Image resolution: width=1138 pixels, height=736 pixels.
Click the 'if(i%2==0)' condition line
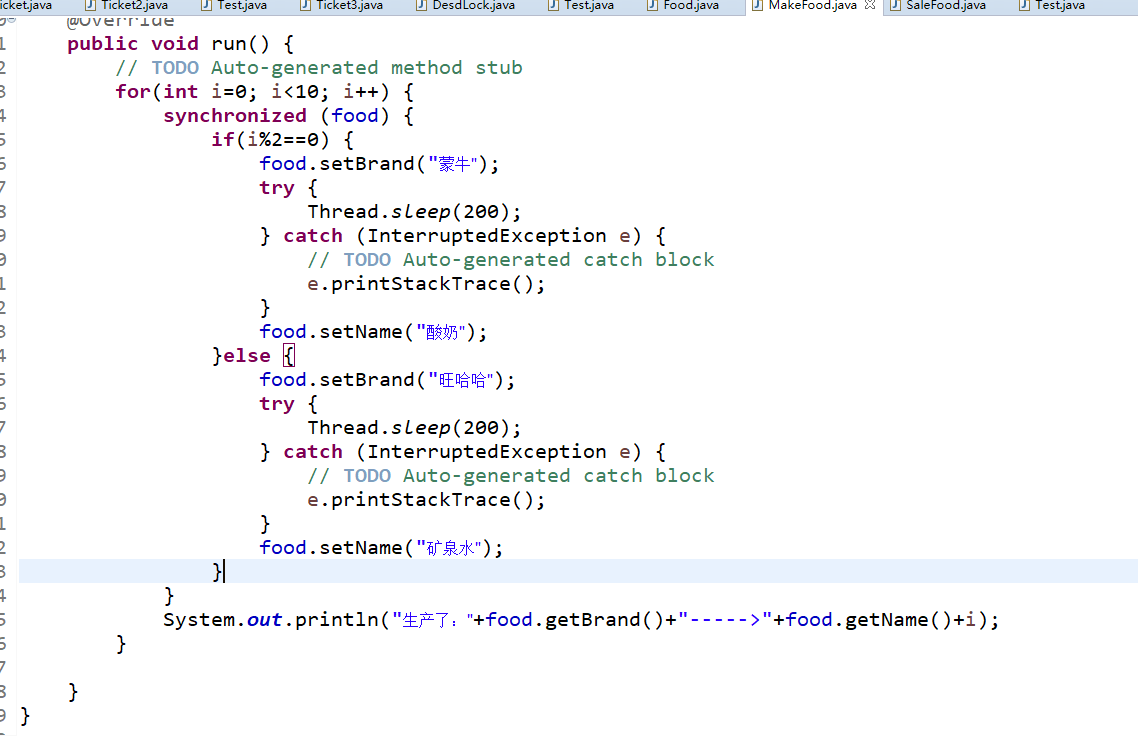[x=282, y=140]
